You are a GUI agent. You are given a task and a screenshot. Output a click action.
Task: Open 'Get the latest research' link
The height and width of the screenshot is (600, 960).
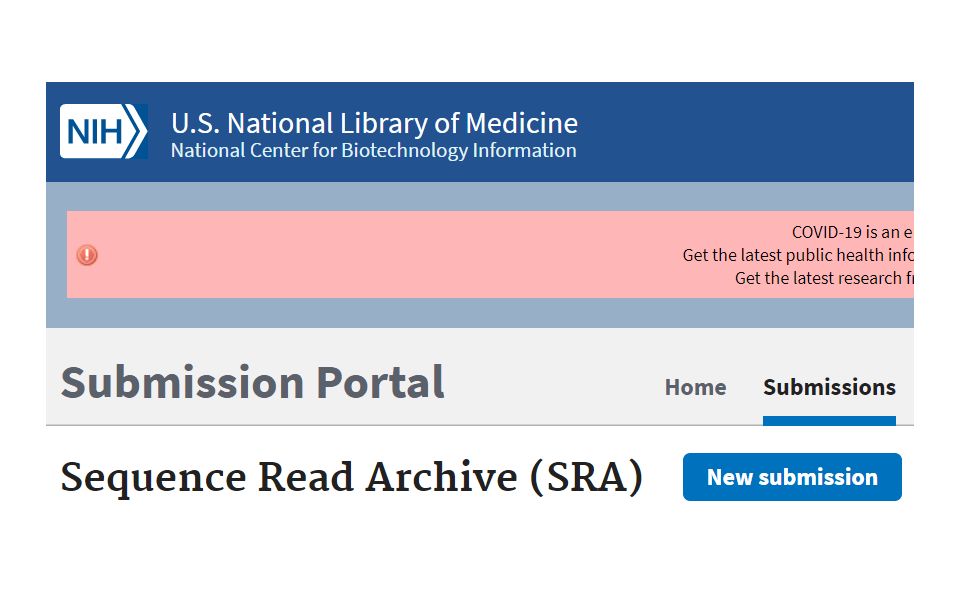[x=823, y=279]
